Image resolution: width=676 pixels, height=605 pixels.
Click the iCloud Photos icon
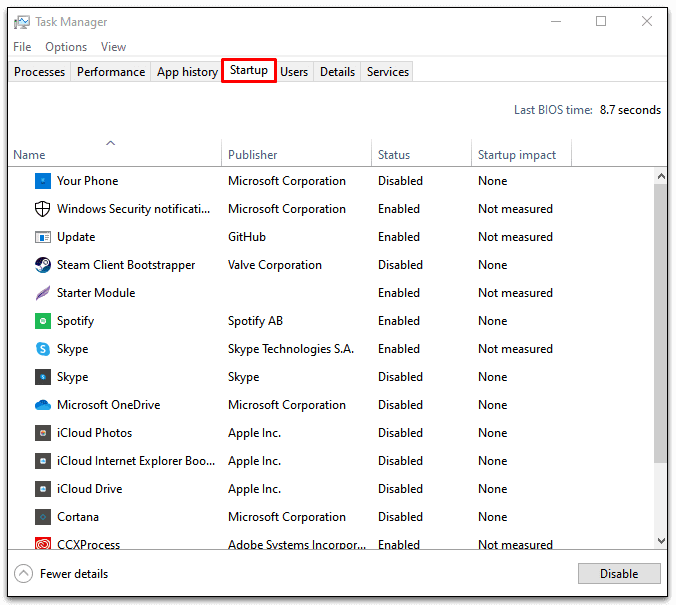point(43,433)
